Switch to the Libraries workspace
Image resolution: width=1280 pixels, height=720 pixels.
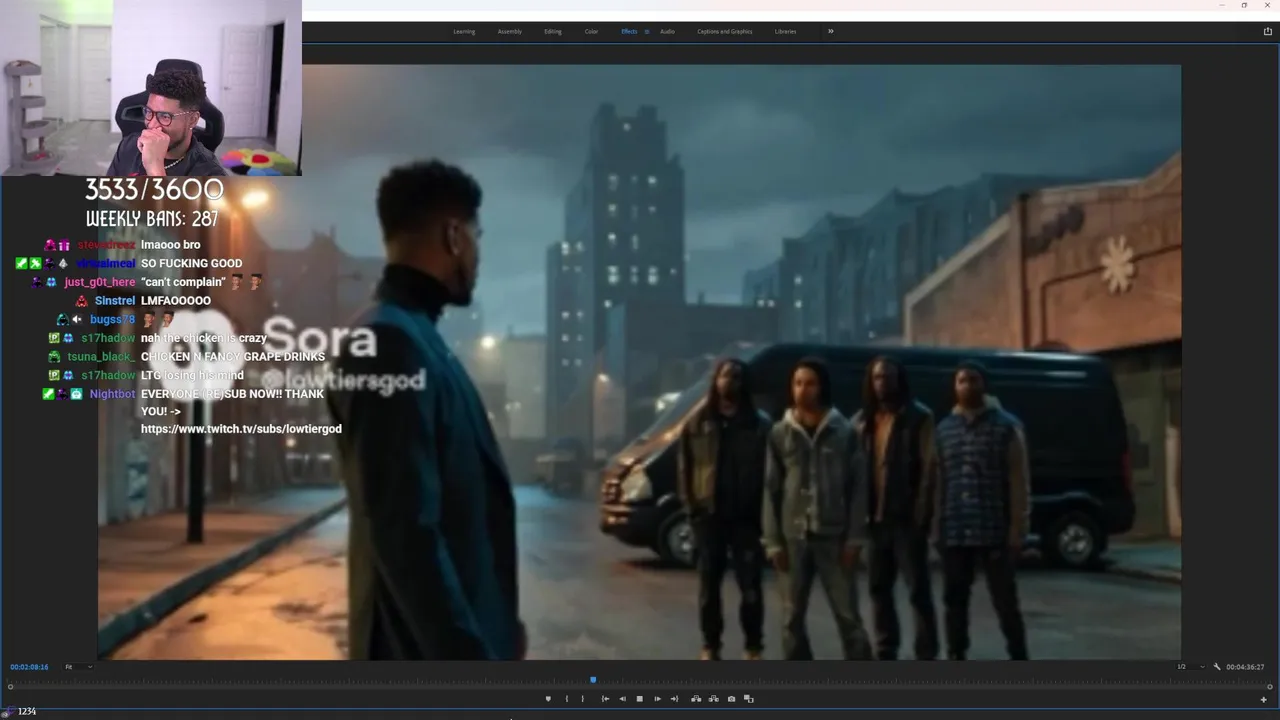pos(786,31)
